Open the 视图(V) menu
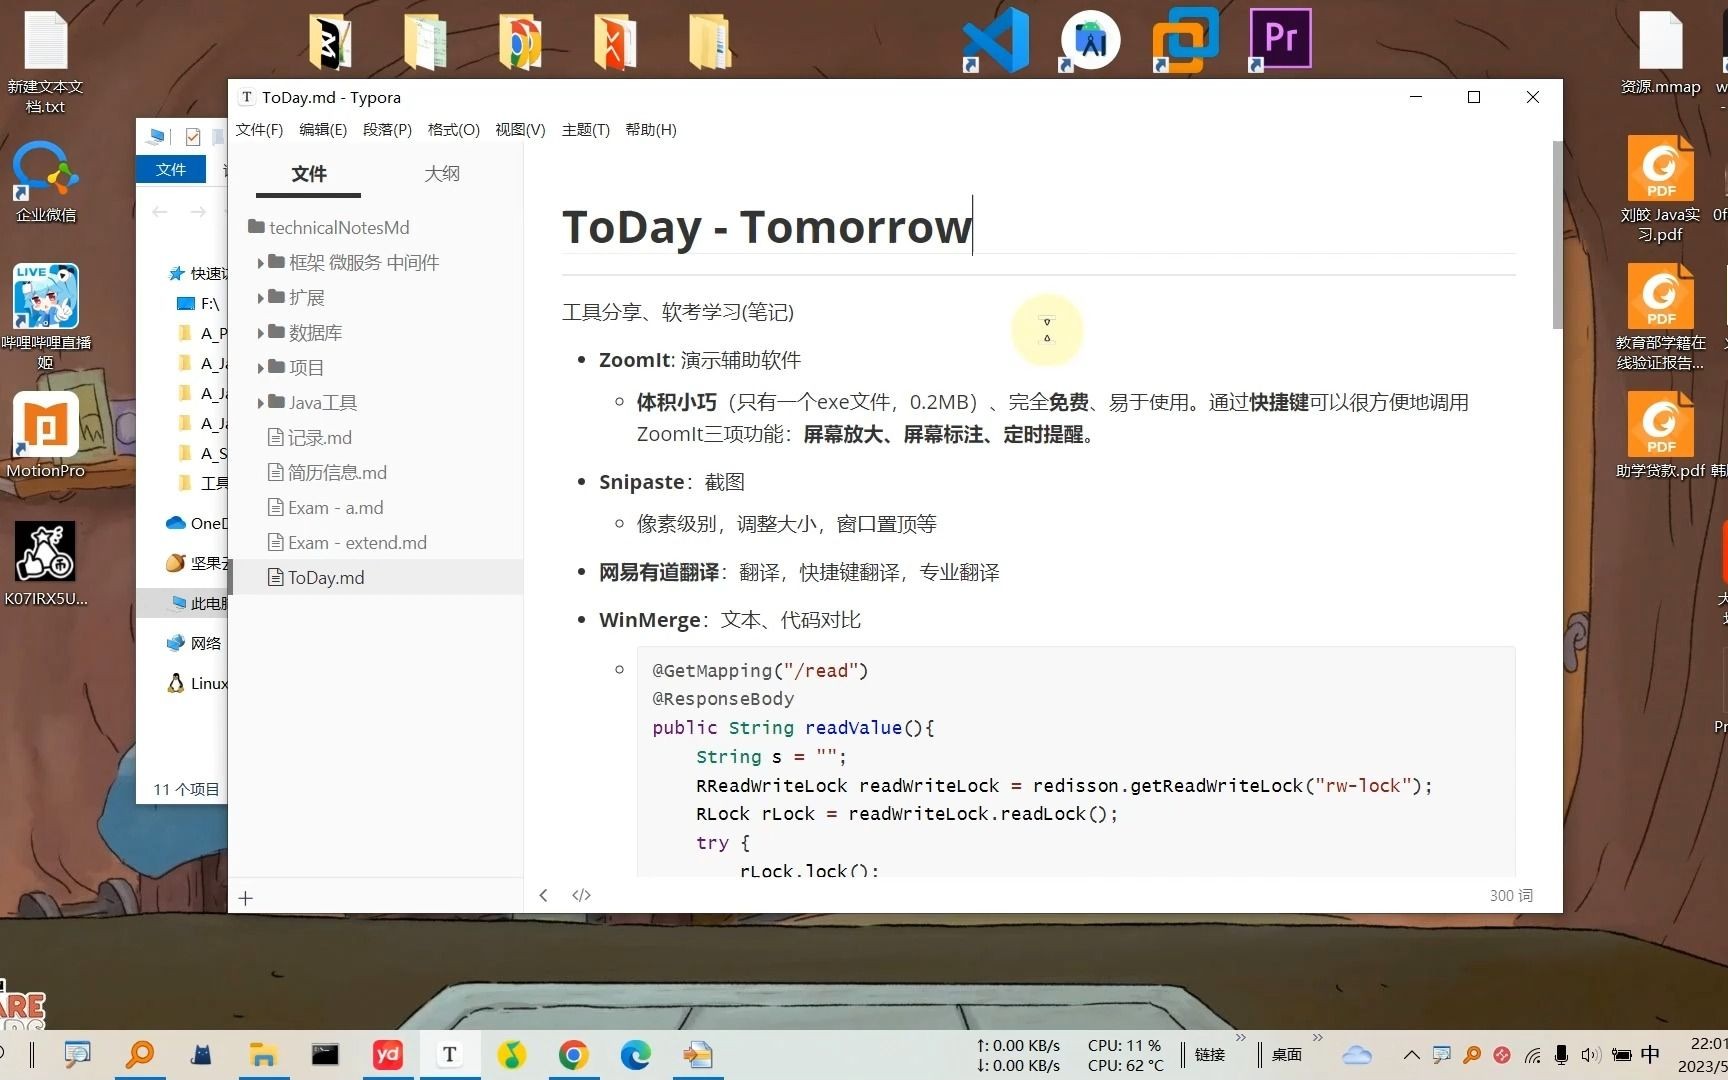This screenshot has height=1080, width=1728. (x=520, y=130)
